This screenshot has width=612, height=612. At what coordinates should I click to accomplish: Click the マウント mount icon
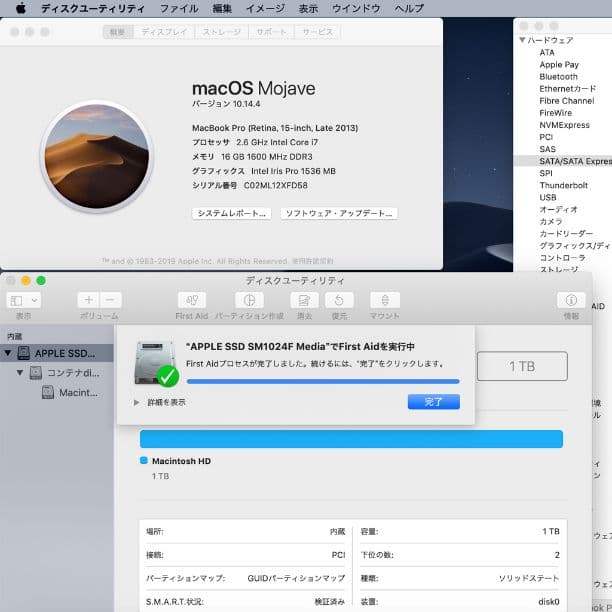pyautogui.click(x=385, y=300)
